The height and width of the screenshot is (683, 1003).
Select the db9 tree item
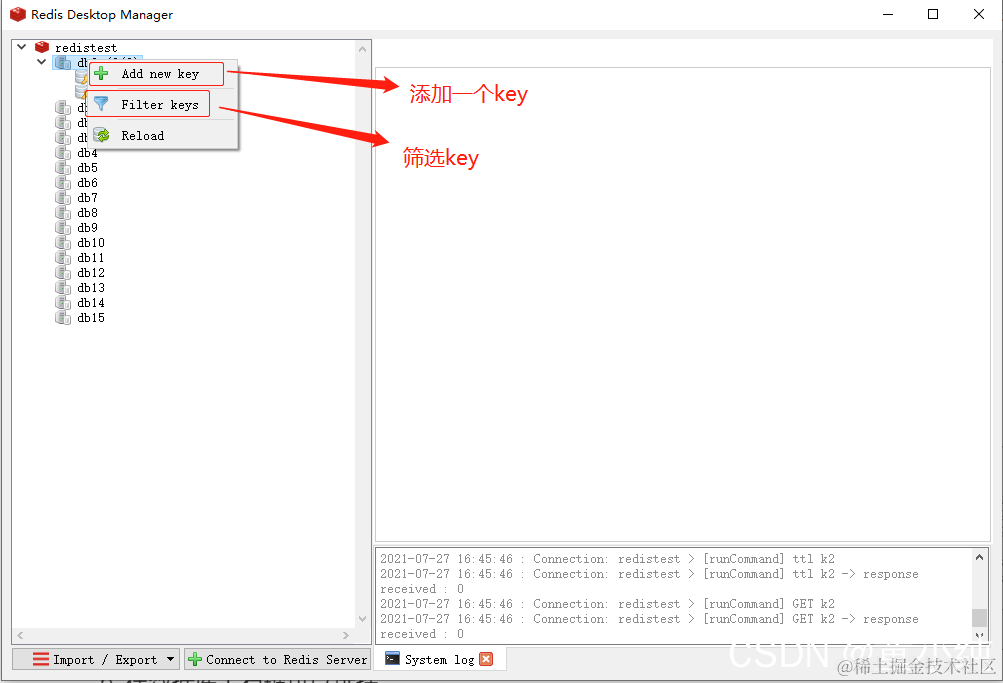87,228
